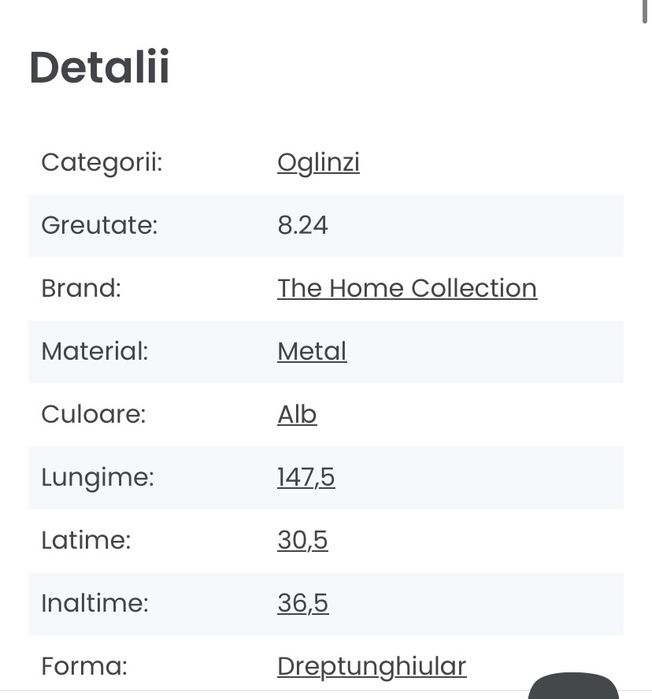Follow The Home Collection brand link
Screen dimensions: 652x699
coord(406,288)
